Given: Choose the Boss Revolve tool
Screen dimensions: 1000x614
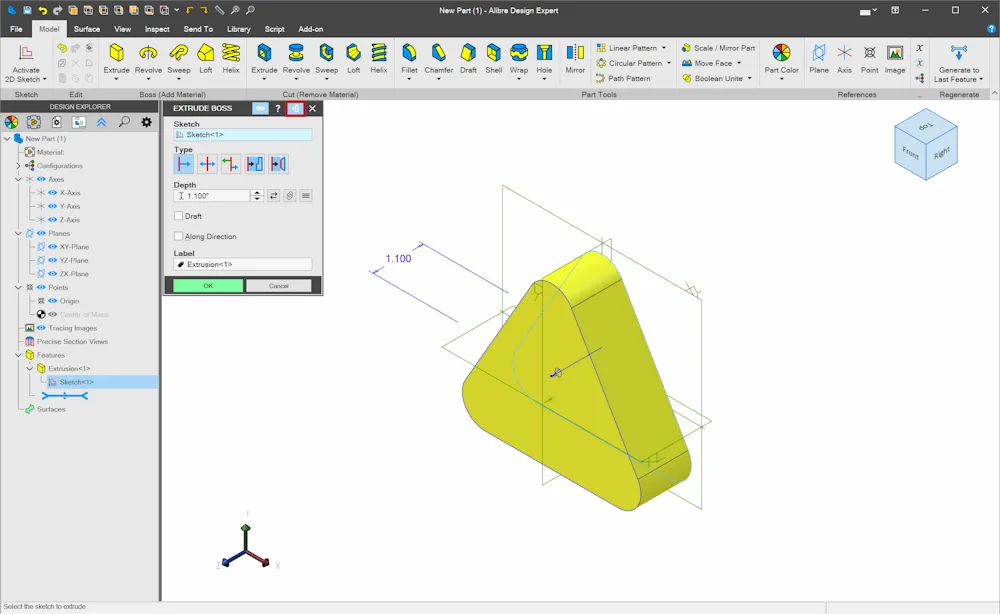Looking at the screenshot, I should tap(148, 59).
